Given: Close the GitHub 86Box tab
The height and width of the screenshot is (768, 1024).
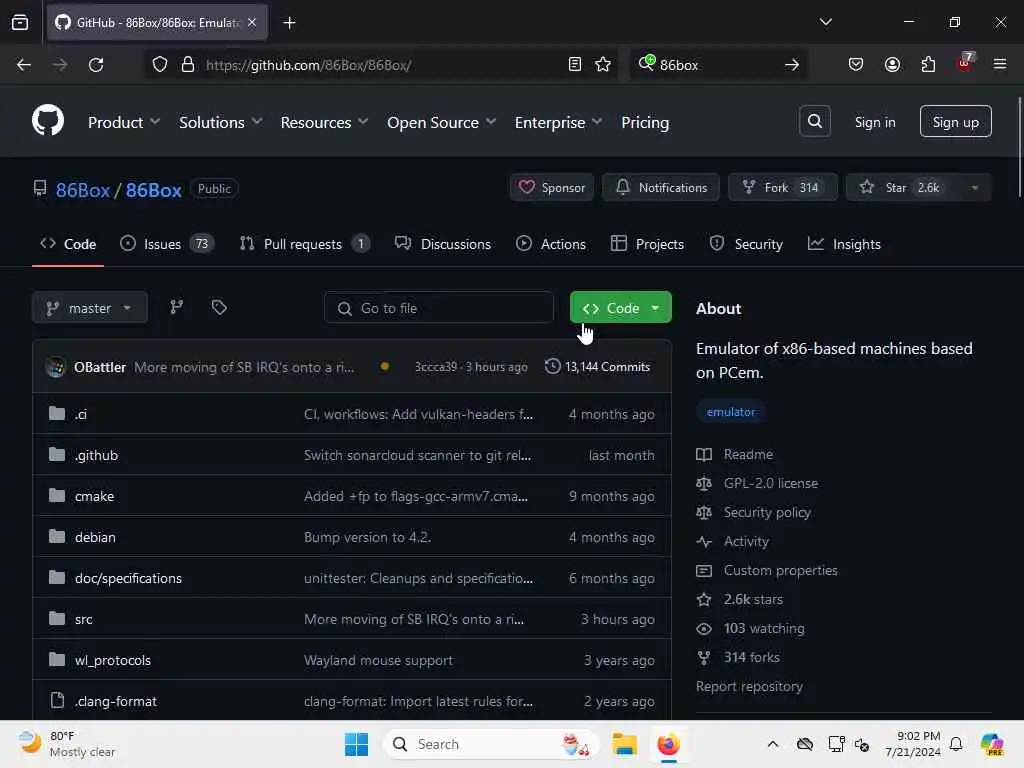Looking at the screenshot, I should coord(252,23).
